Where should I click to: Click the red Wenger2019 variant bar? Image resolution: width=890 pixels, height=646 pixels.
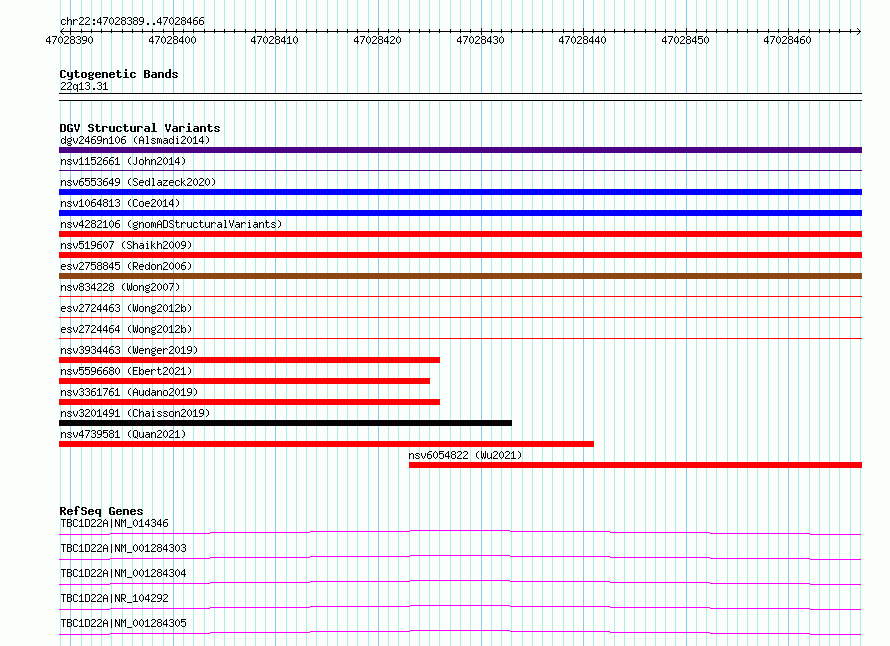[x=249, y=360]
